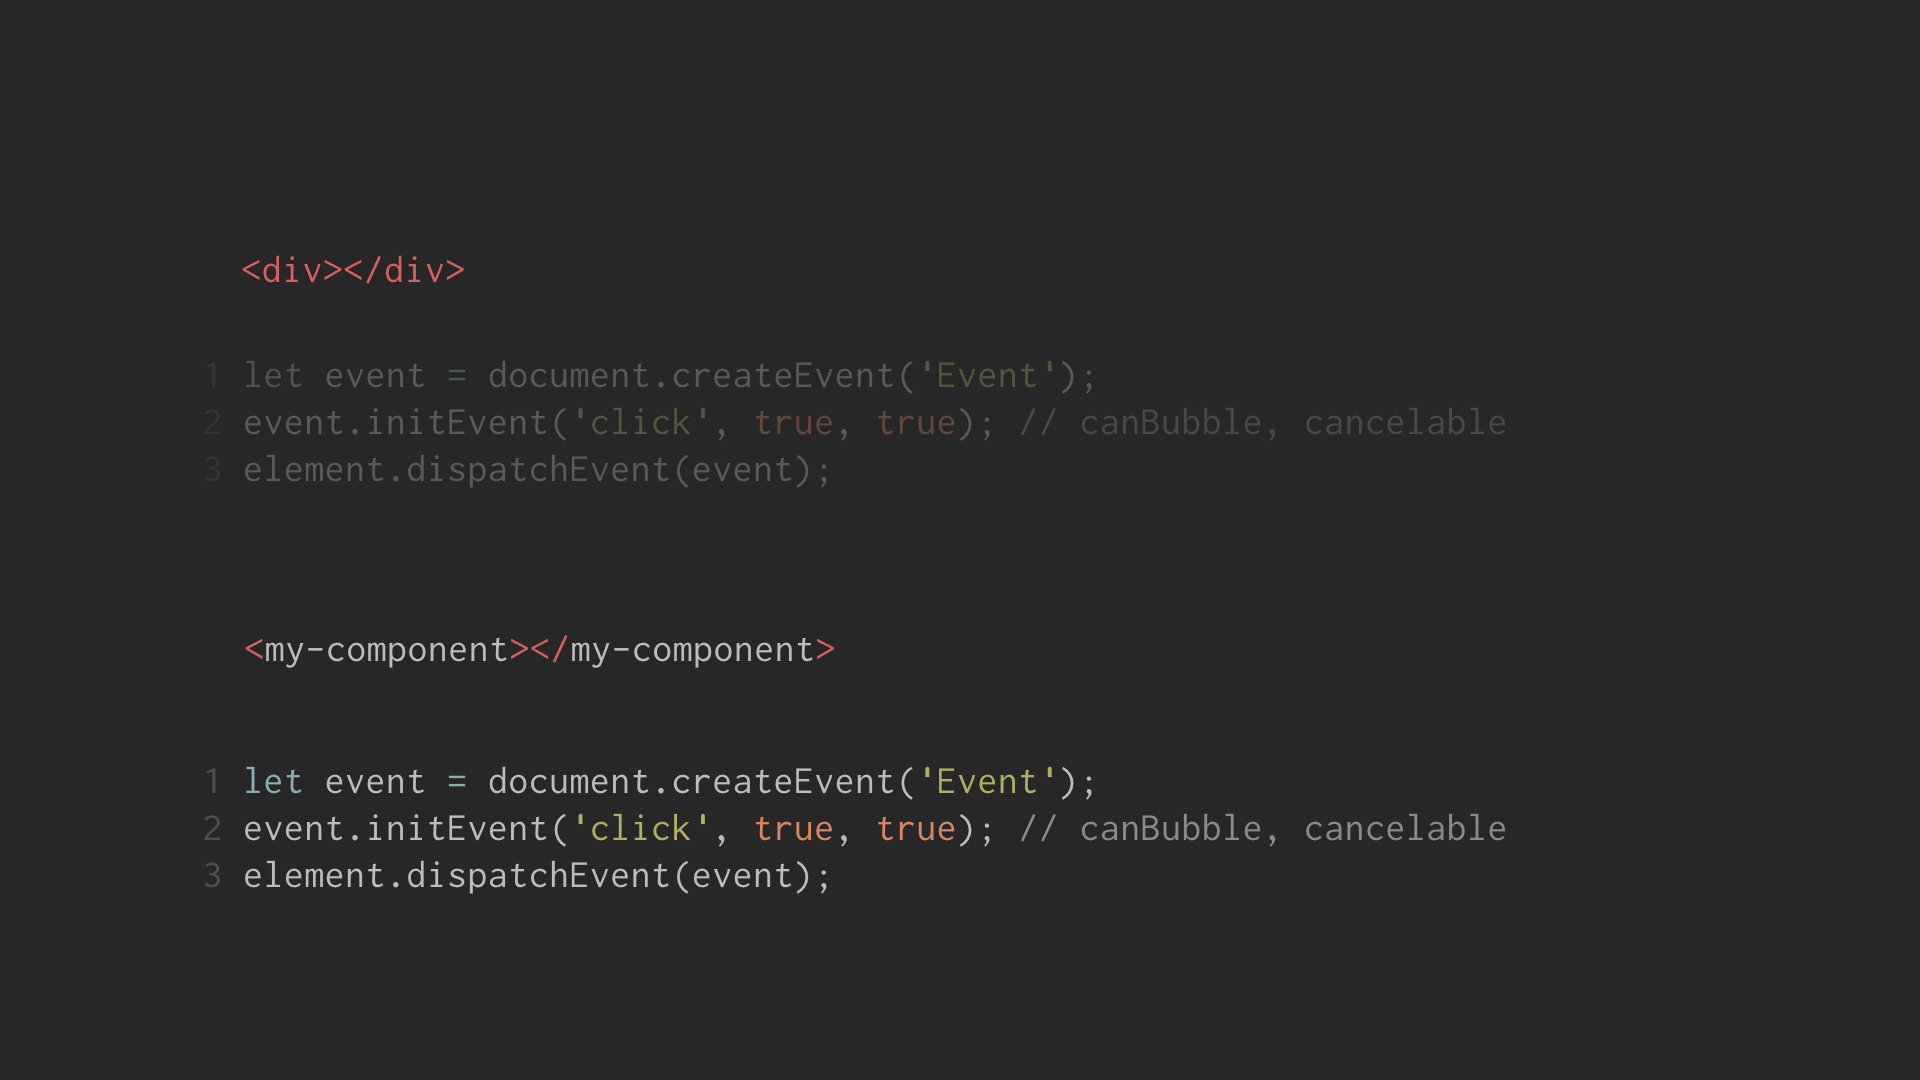Viewport: 1920px width, 1080px height.
Task: Click the 'let' keyword in bright code block
Action: [273, 782]
